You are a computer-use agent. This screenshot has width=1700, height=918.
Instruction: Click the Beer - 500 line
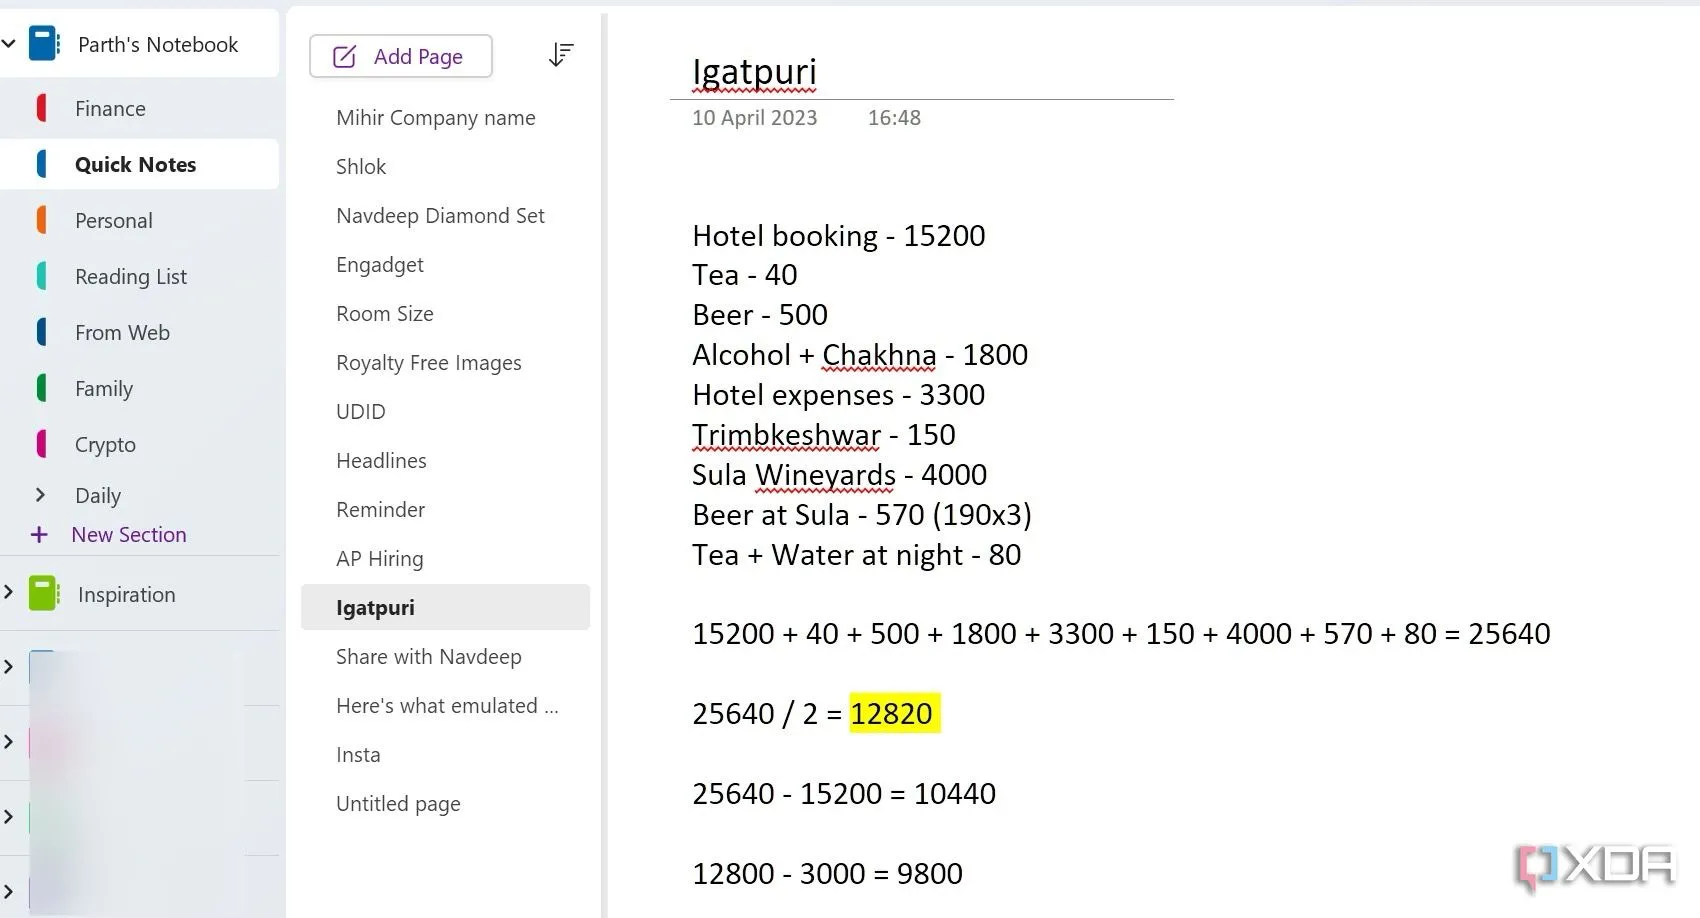(759, 315)
